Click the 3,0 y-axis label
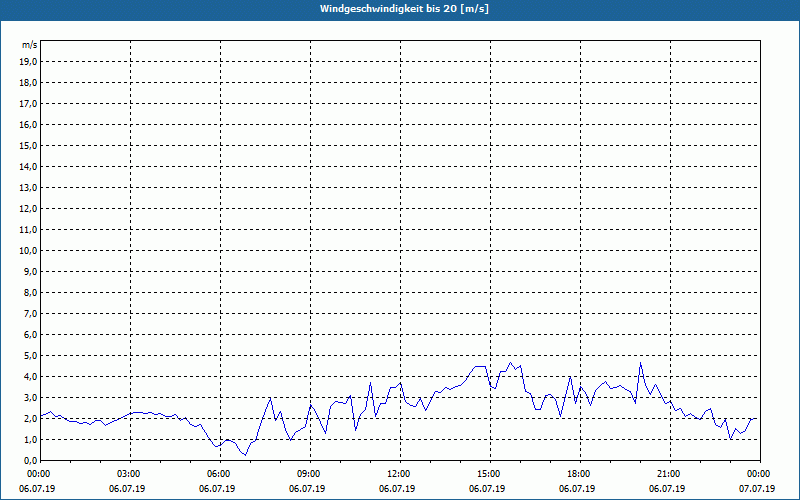This screenshot has height=500, width=800. (x=31, y=397)
